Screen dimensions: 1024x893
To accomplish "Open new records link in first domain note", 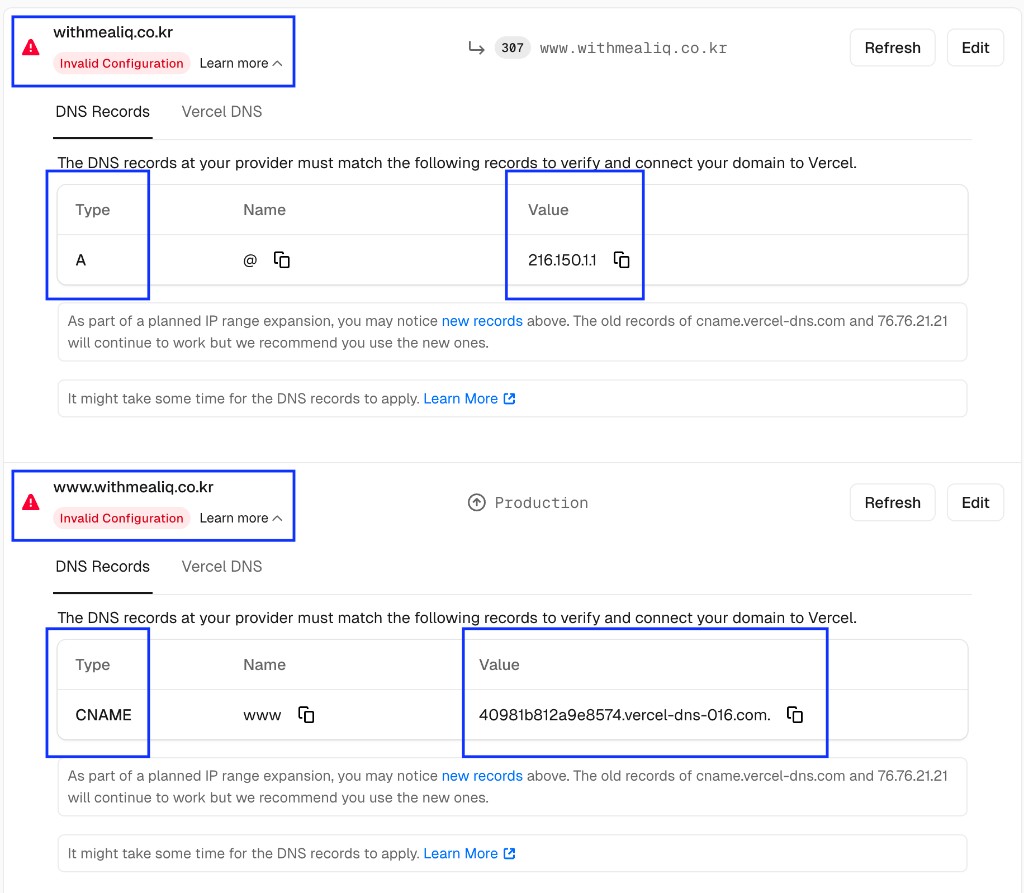I will pyautogui.click(x=482, y=321).
